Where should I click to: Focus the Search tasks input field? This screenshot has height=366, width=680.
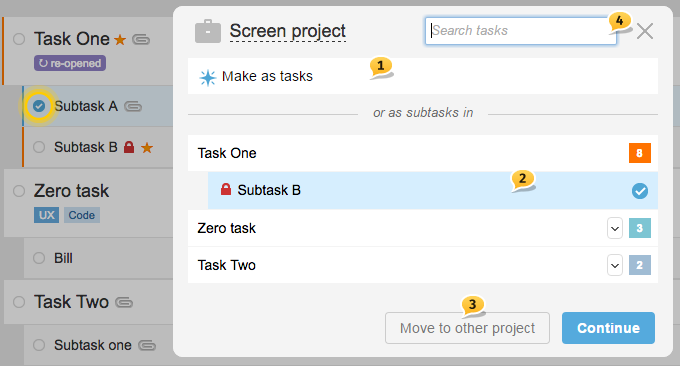point(521,31)
